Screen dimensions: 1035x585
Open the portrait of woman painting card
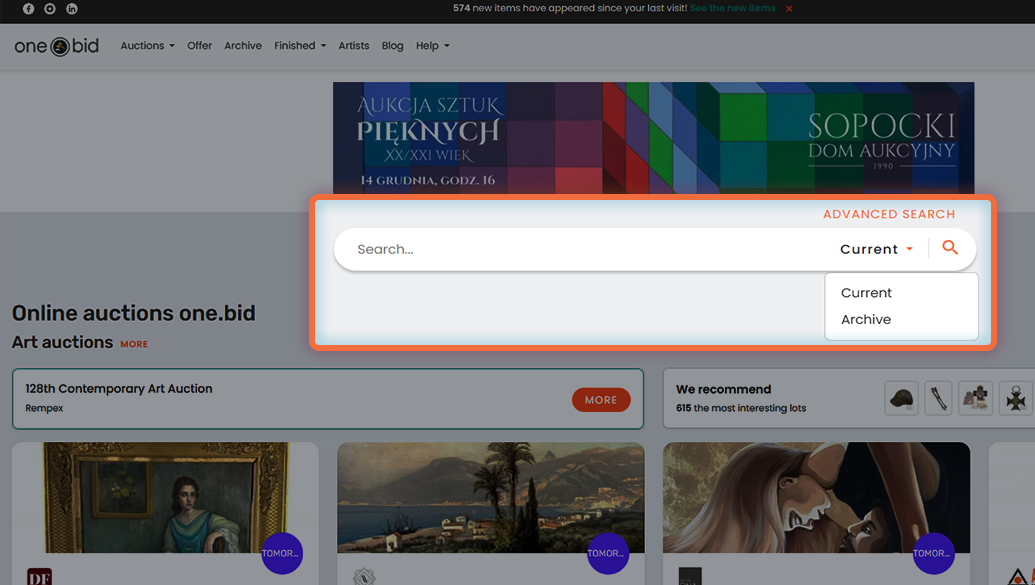[165, 497]
